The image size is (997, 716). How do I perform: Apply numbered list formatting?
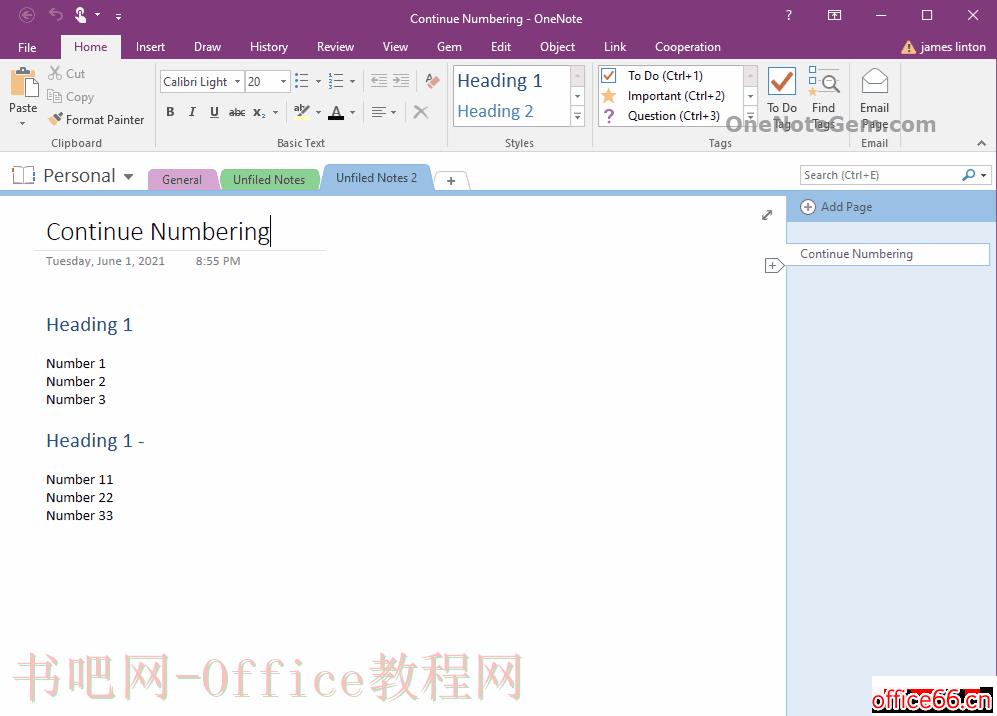(x=336, y=81)
